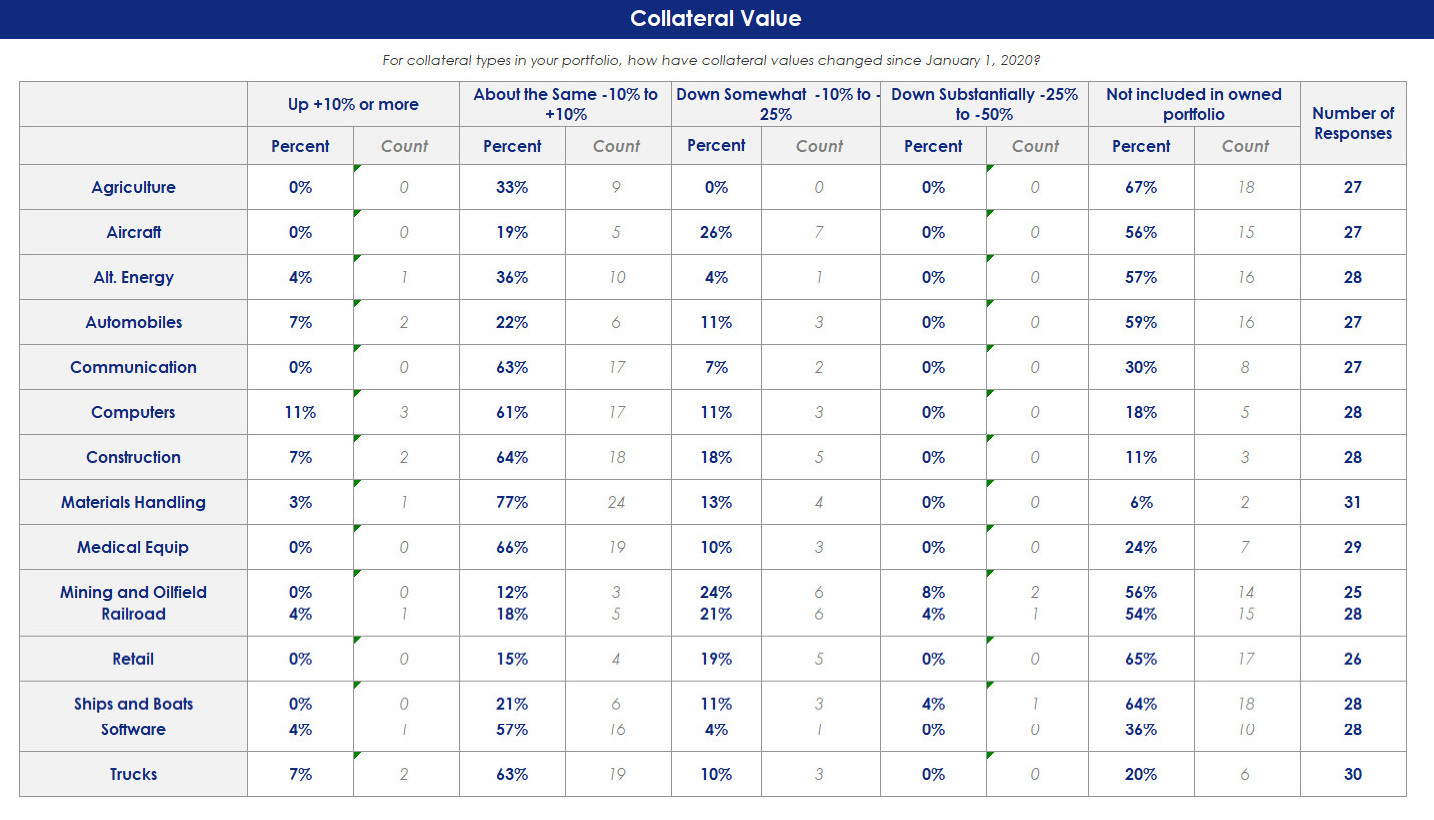Click the Mining and Oilfield label
Screen dimensions: 1434x820
pos(133,592)
